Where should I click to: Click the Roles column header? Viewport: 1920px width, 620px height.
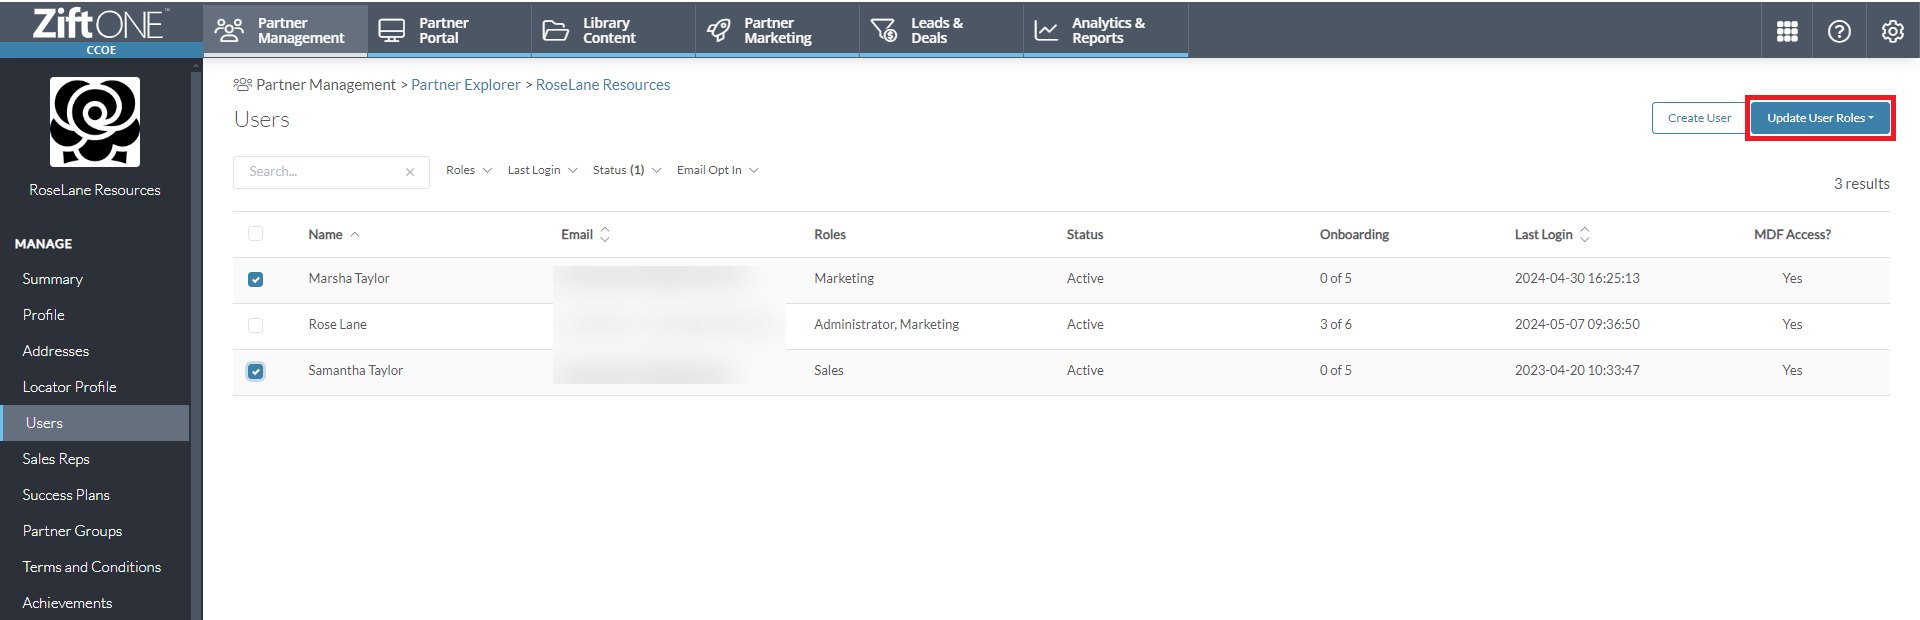coord(830,235)
